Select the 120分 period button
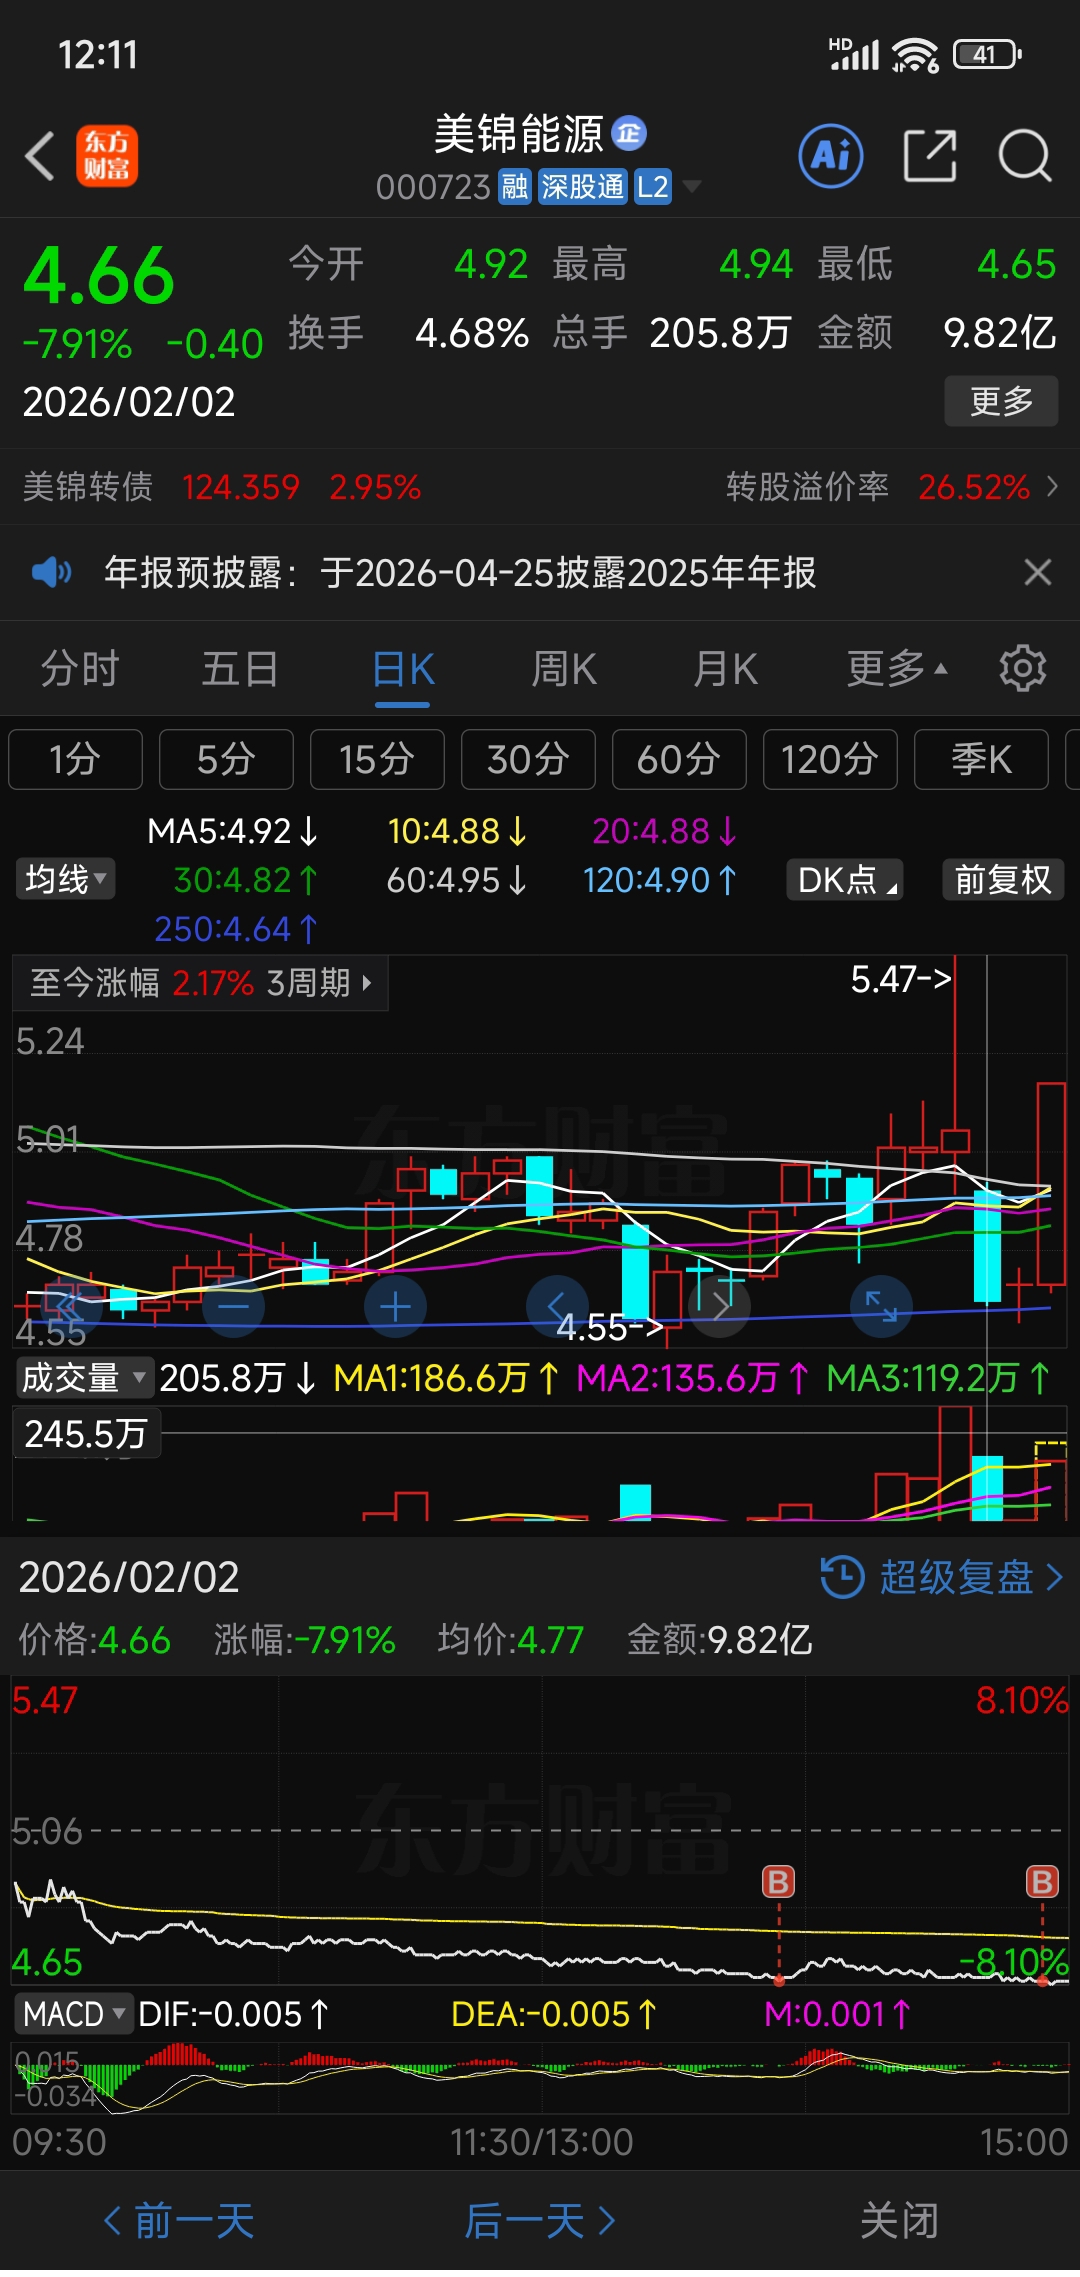Image resolution: width=1080 pixels, height=2277 pixels. 830,759
